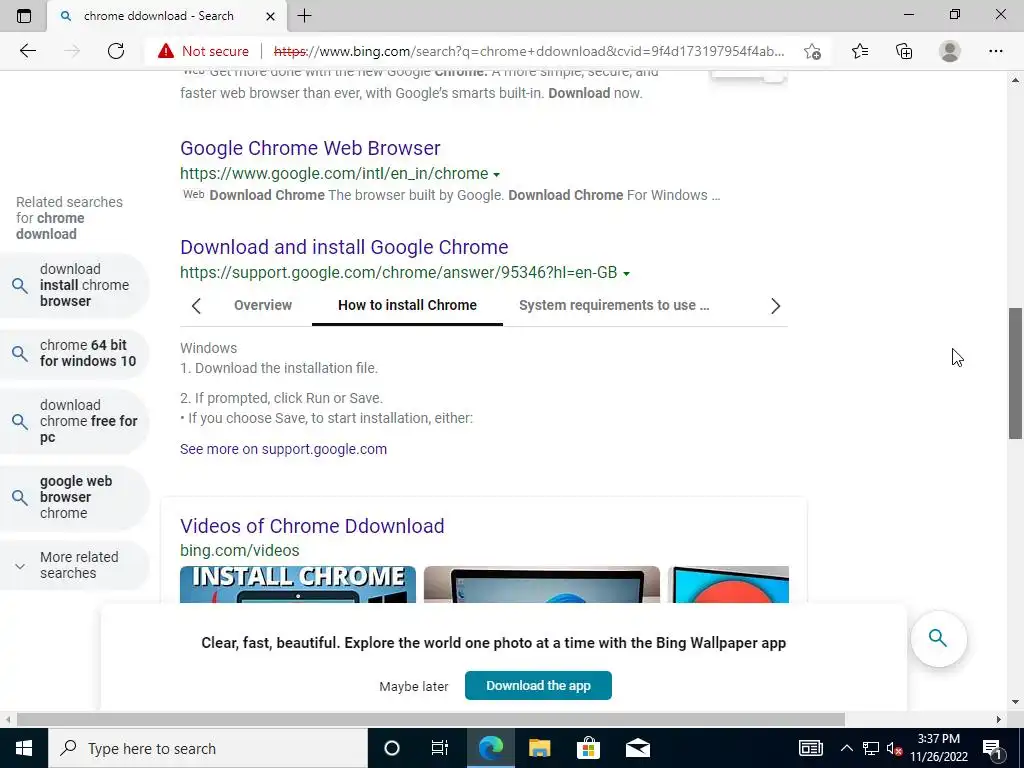Search google web browser chrome suggestion
Image resolution: width=1024 pixels, height=768 pixels.
point(74,498)
